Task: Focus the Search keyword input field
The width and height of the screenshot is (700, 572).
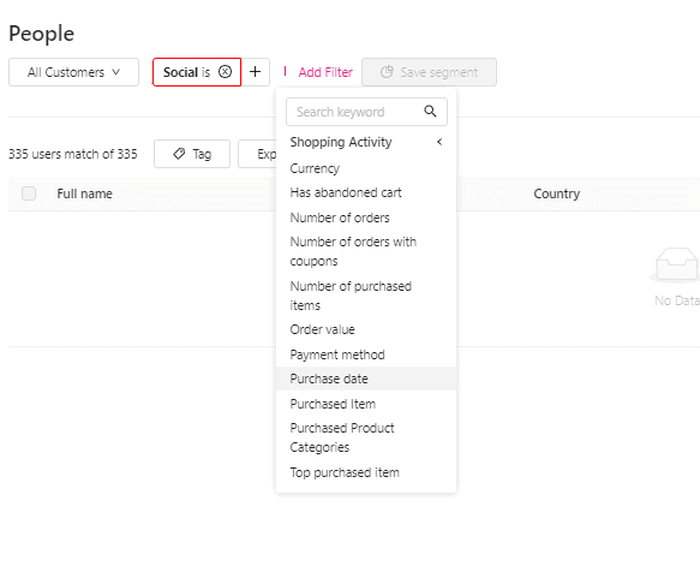Action: (355, 112)
